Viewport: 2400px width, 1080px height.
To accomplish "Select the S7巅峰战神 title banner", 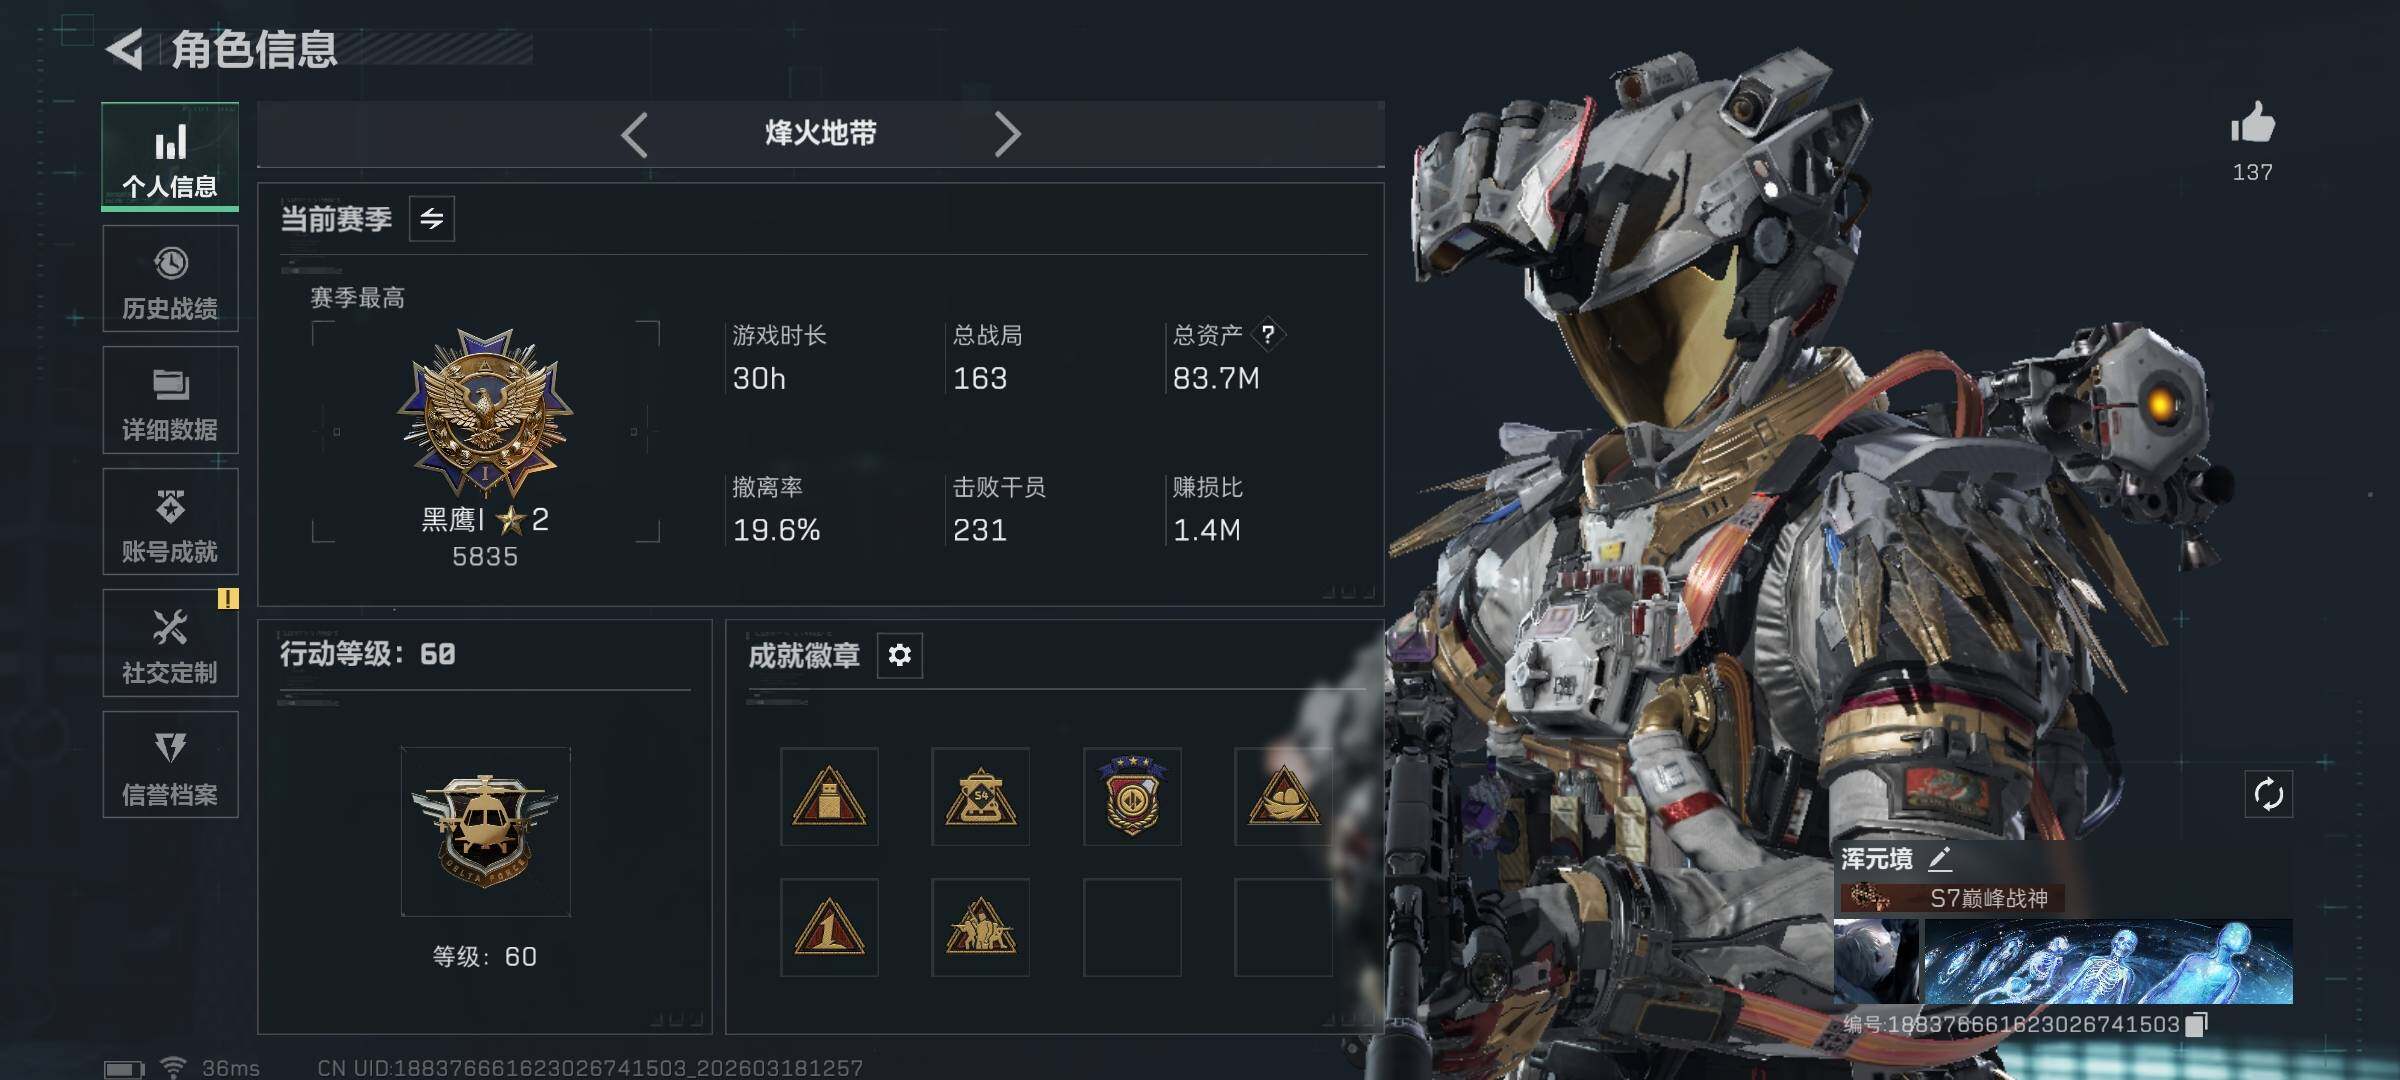I will tap(1951, 898).
